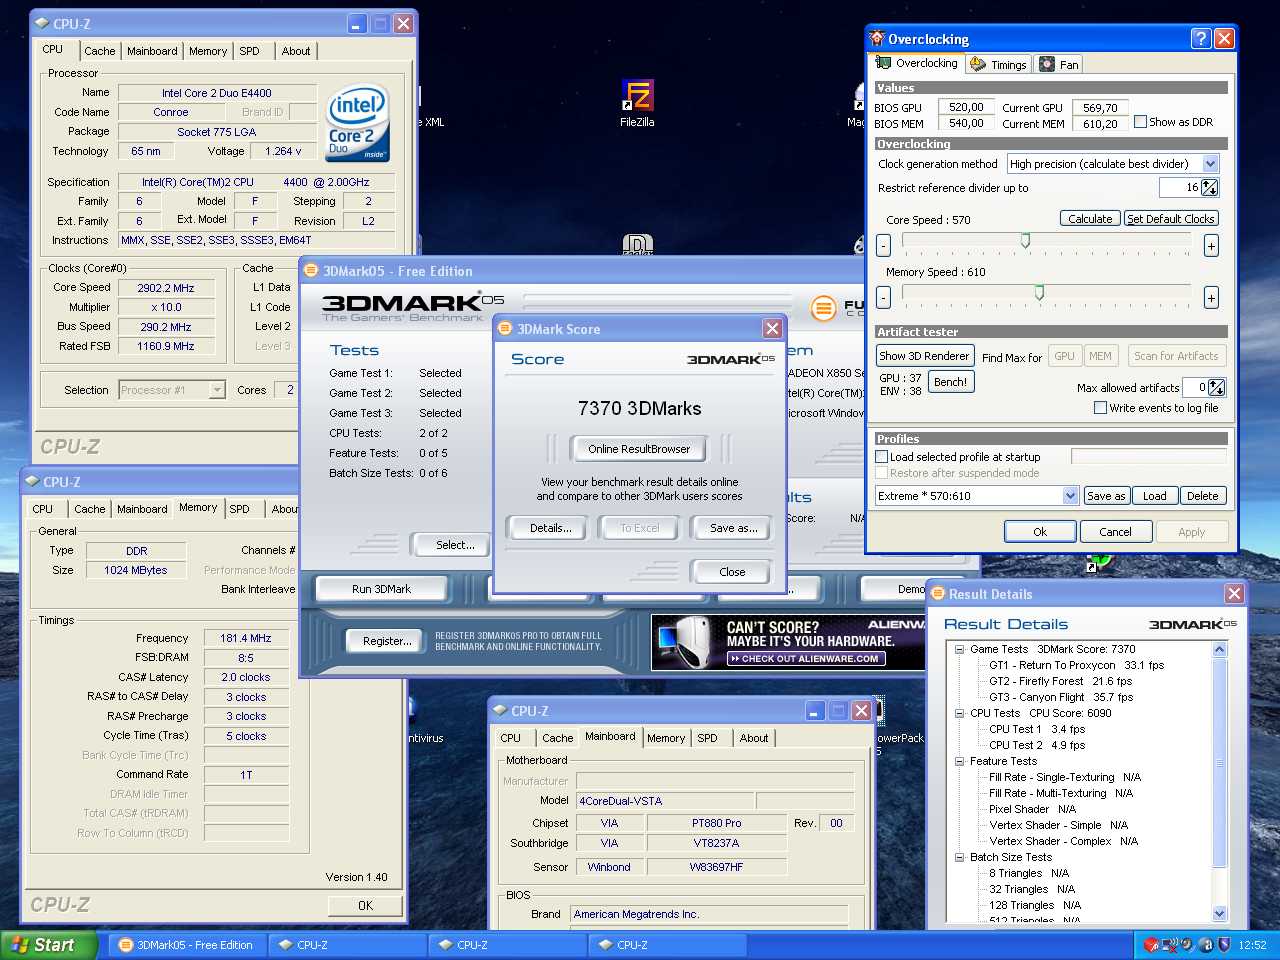The width and height of the screenshot is (1280, 960).
Task: Click the Intel Core 2 Duo logo
Action: pyautogui.click(x=358, y=124)
